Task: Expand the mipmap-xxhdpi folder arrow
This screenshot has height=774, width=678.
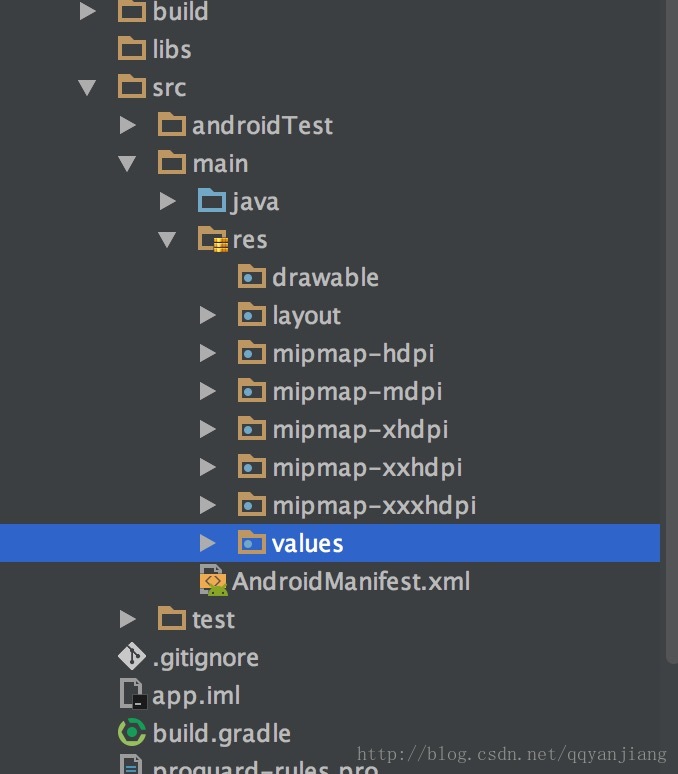Action: click(x=207, y=467)
